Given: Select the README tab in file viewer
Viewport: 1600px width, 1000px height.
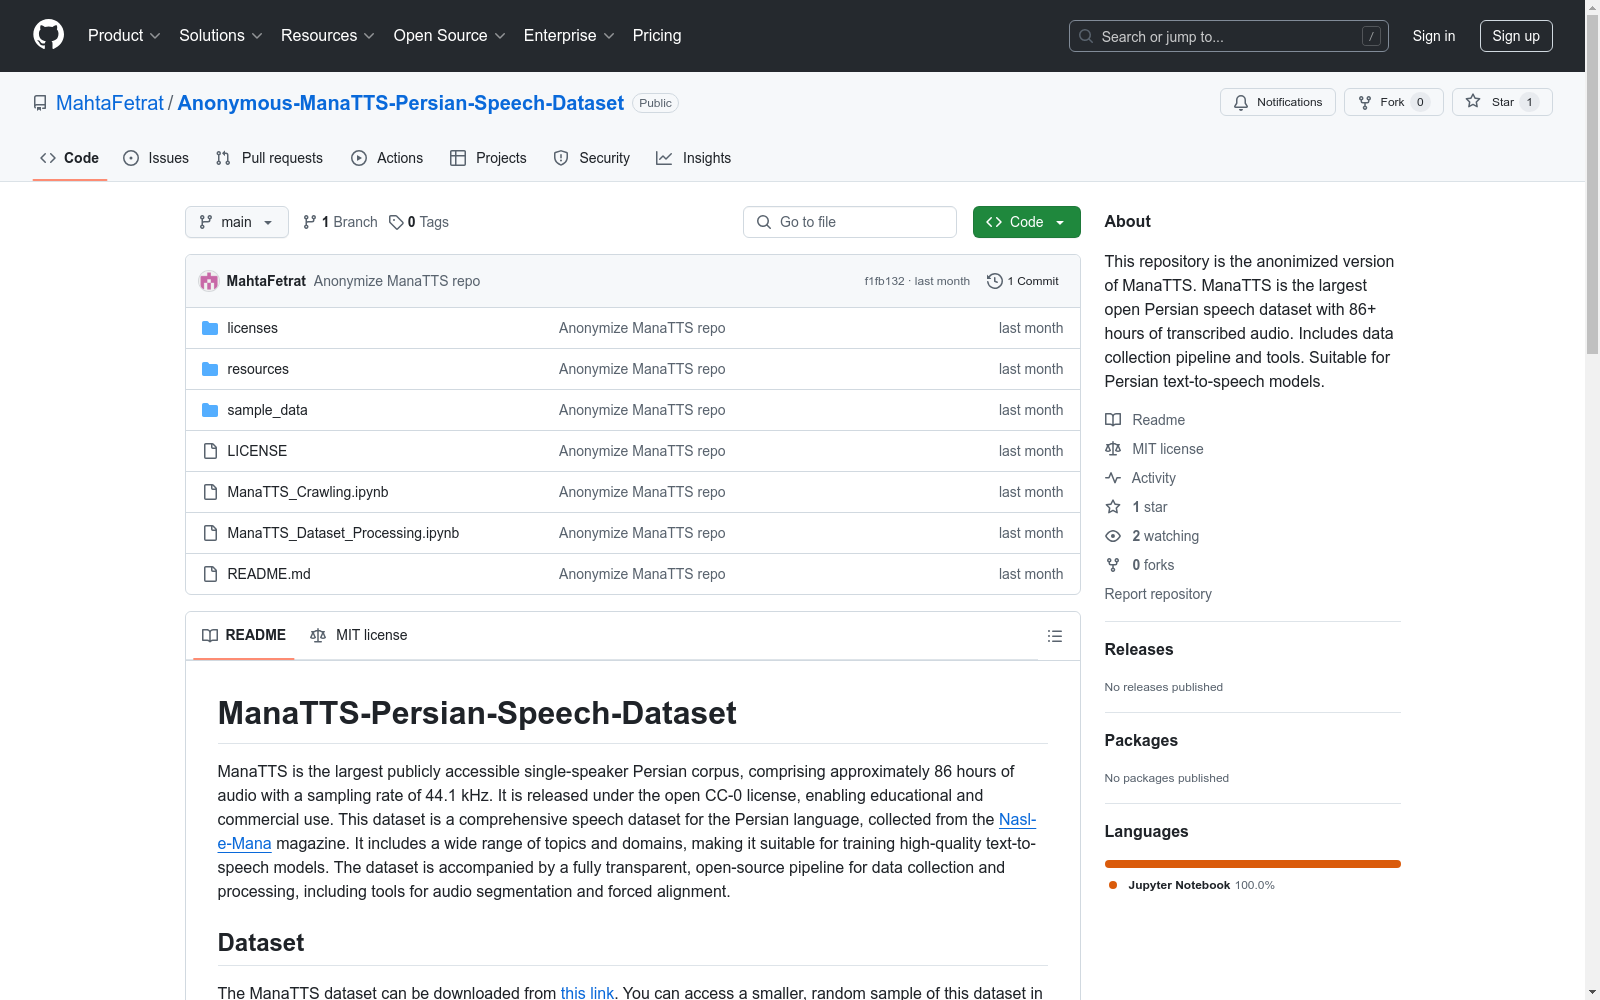Looking at the screenshot, I should coord(244,635).
